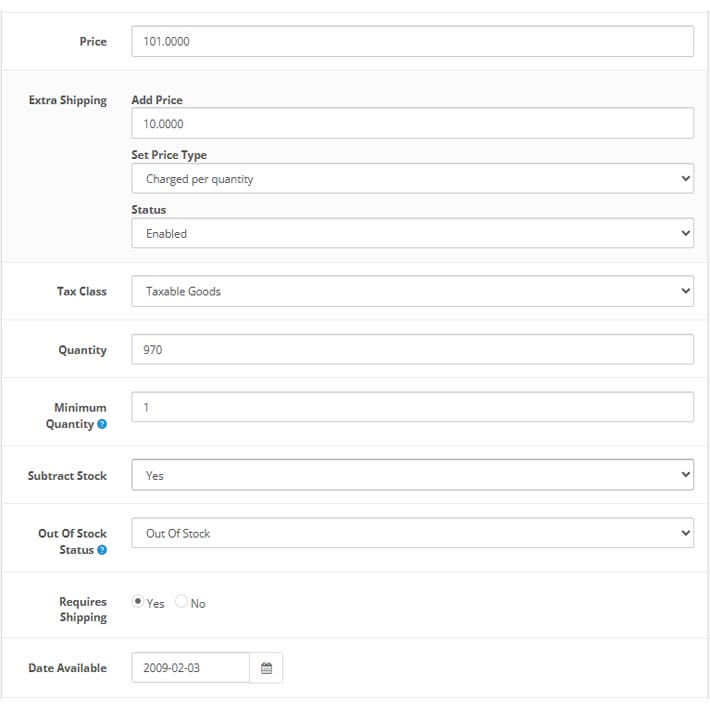Click the Yes label beside Requires Shipping

click(x=155, y=604)
